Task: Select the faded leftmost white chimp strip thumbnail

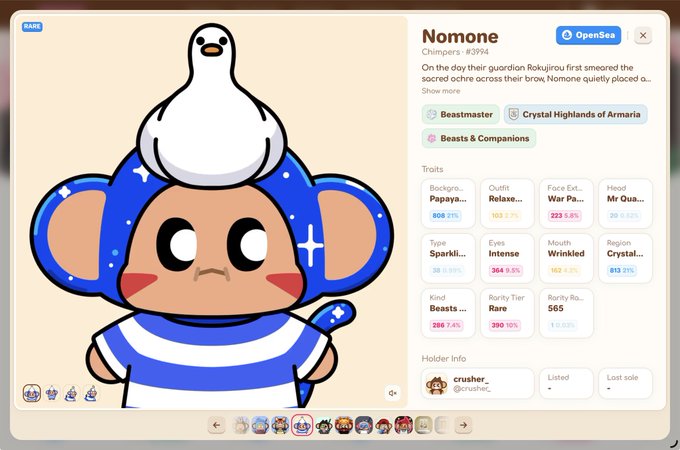Action: tap(241, 425)
